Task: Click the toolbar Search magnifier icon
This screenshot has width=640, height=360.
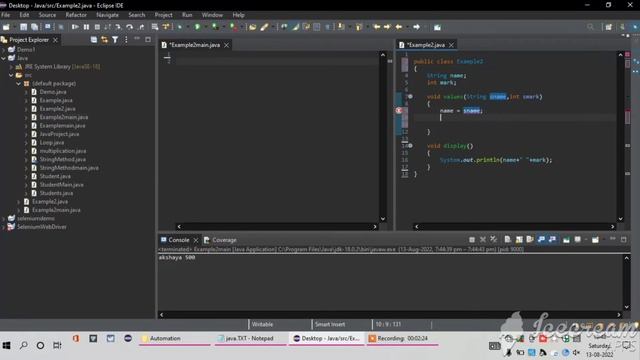Action: [x=590, y=27]
